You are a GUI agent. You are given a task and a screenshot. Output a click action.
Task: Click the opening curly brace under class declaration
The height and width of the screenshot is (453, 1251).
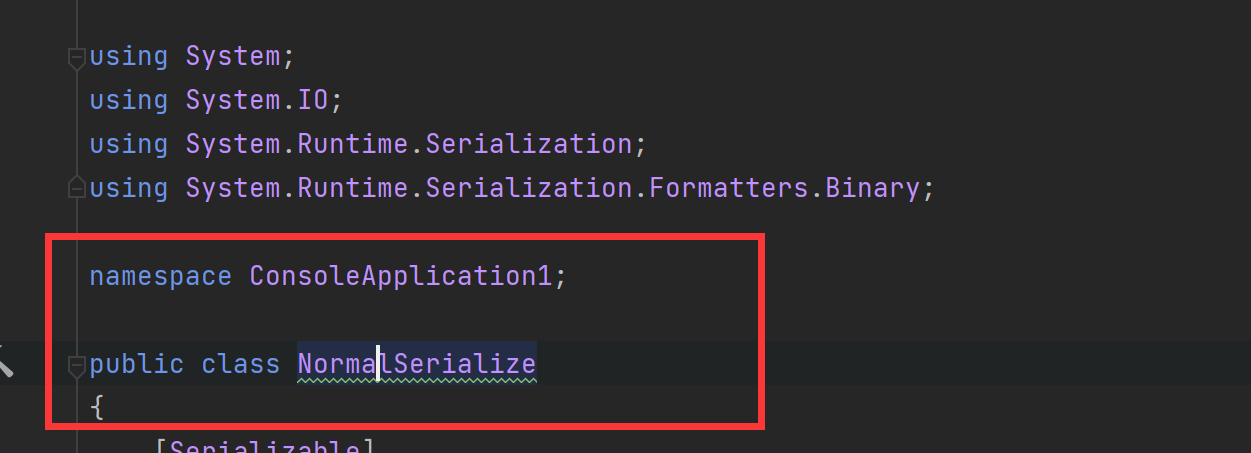97,408
